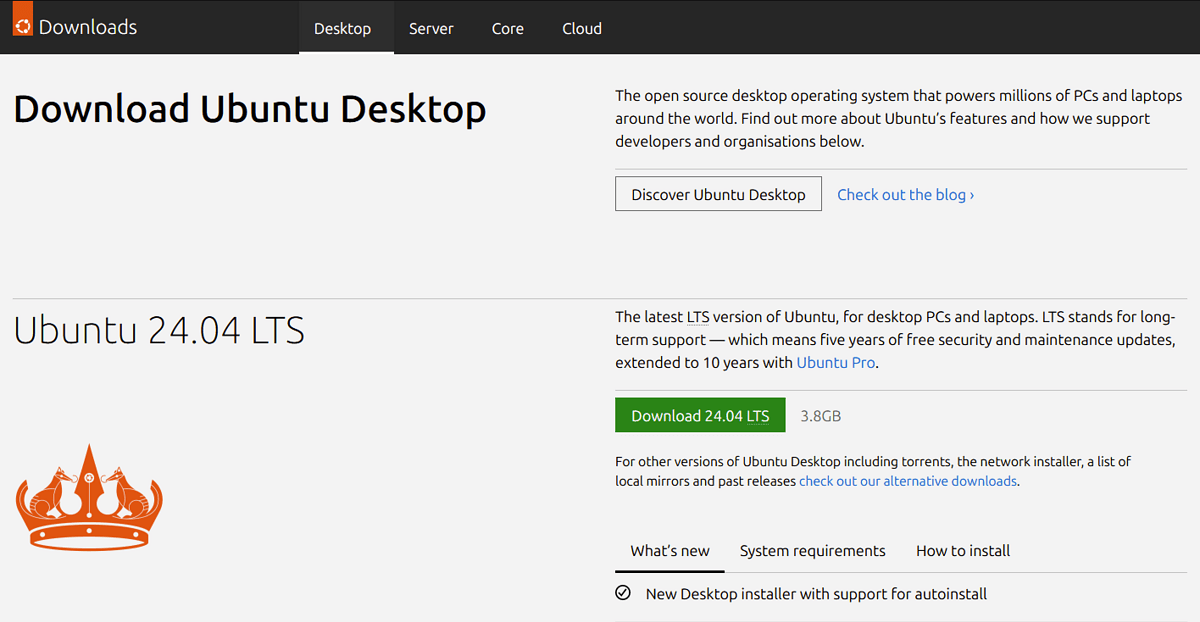Switch to the Server tab

(x=431, y=28)
